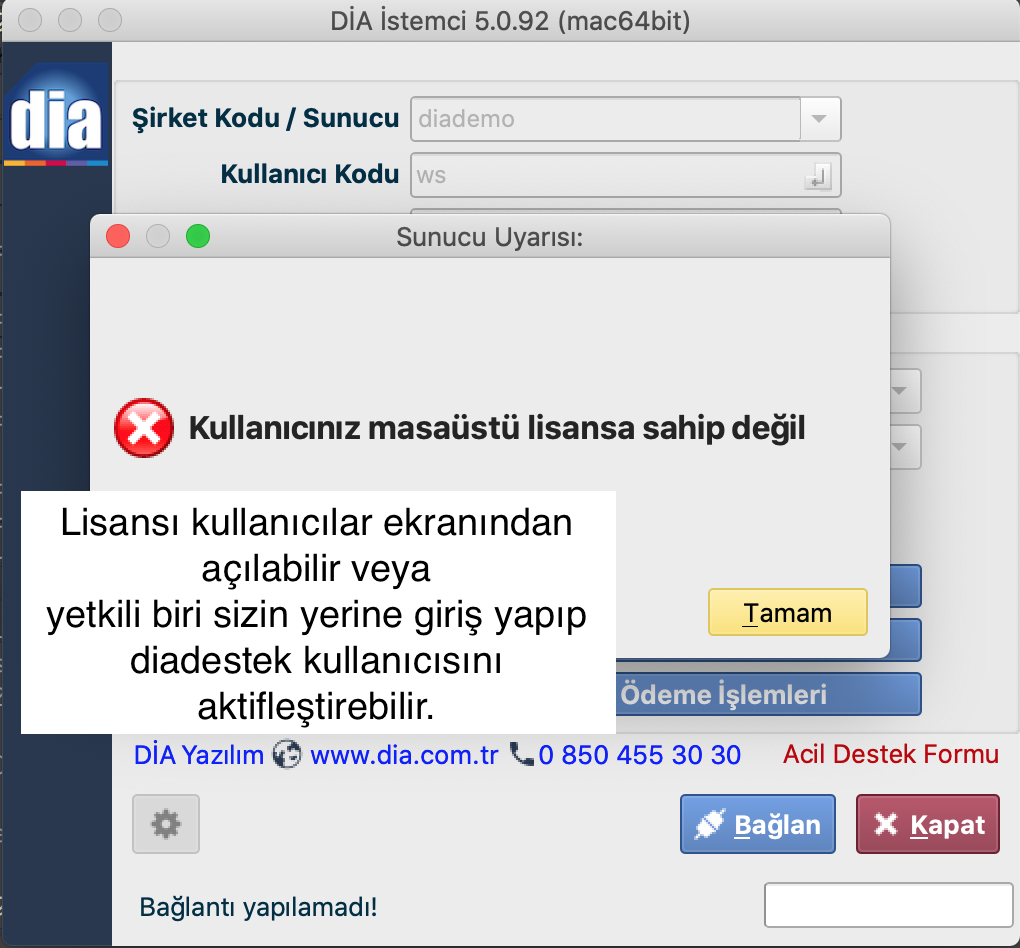Click green zoom button on Sunucu Uyarısı dialog
The image size is (1020, 948).
point(198,237)
